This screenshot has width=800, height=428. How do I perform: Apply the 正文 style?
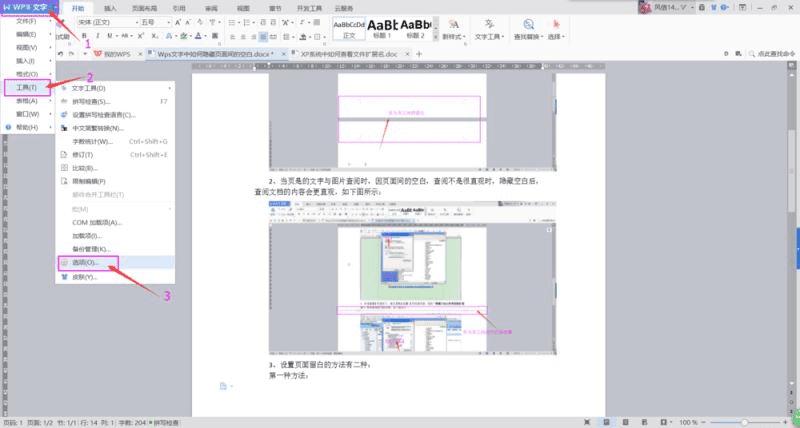click(349, 29)
